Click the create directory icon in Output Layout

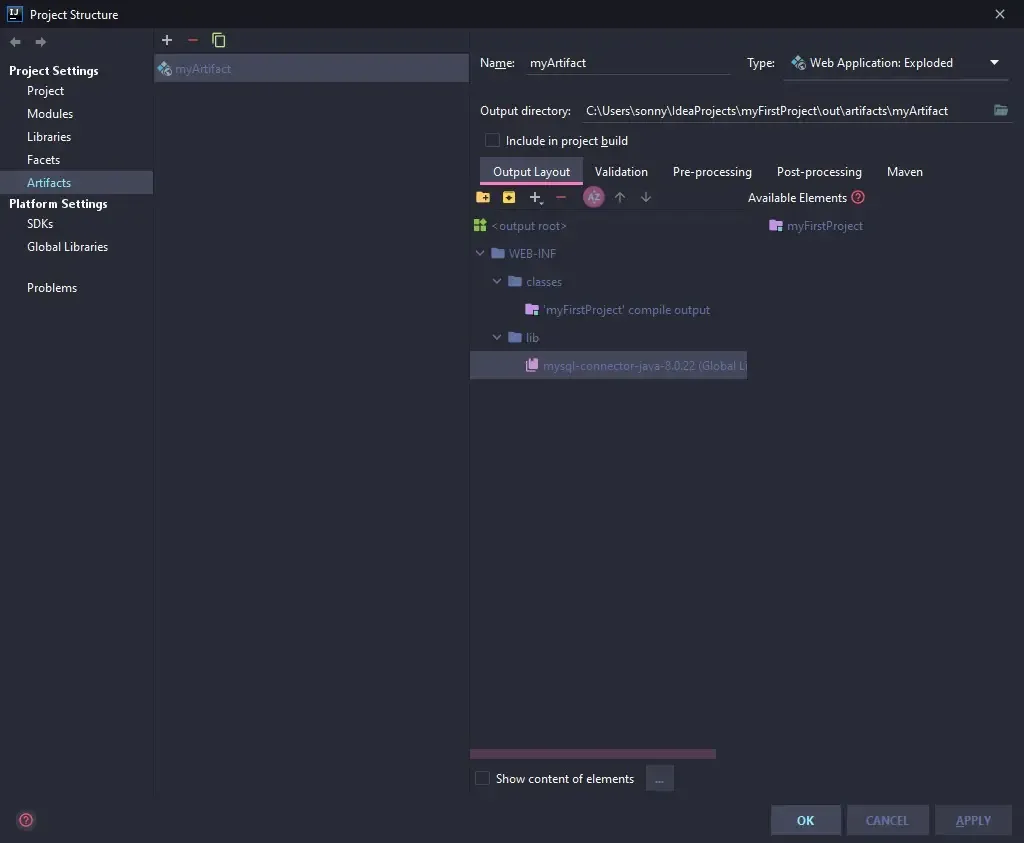click(483, 197)
